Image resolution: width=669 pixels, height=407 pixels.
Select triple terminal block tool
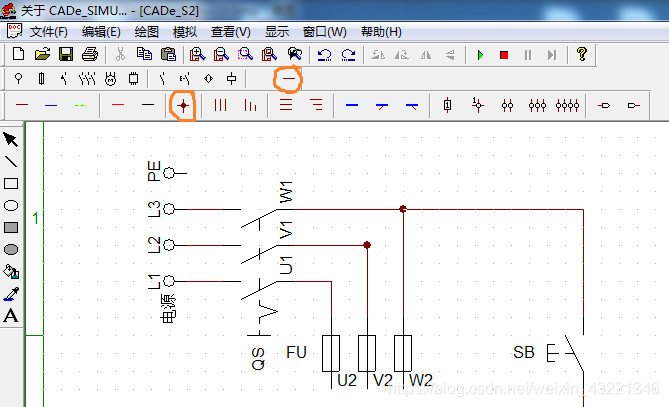click(537, 105)
